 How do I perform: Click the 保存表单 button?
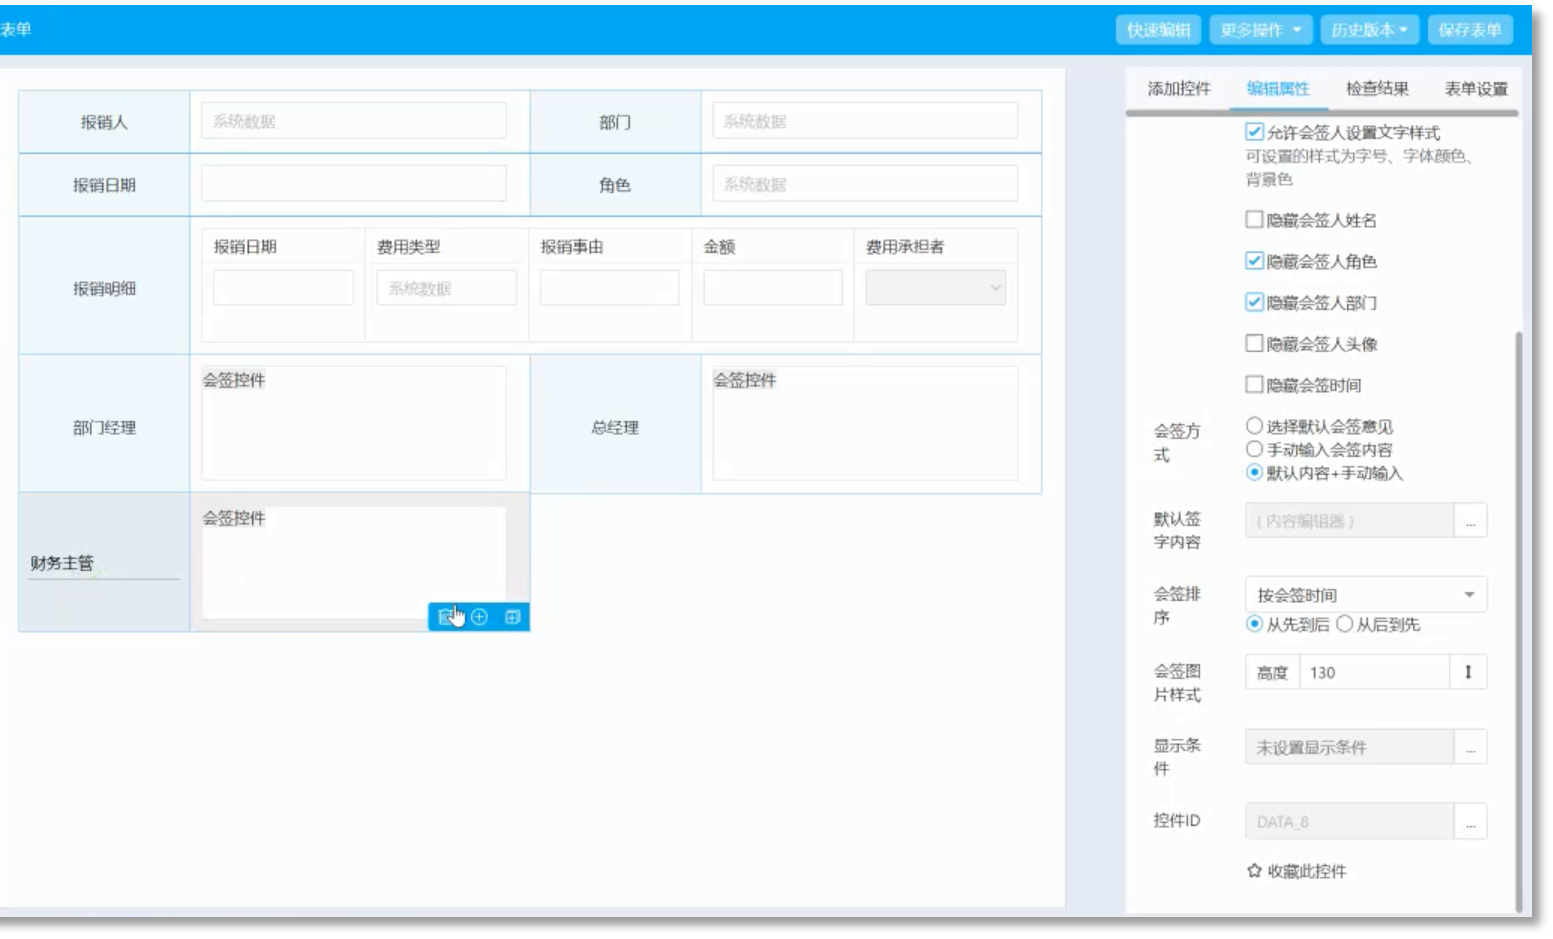[1470, 30]
